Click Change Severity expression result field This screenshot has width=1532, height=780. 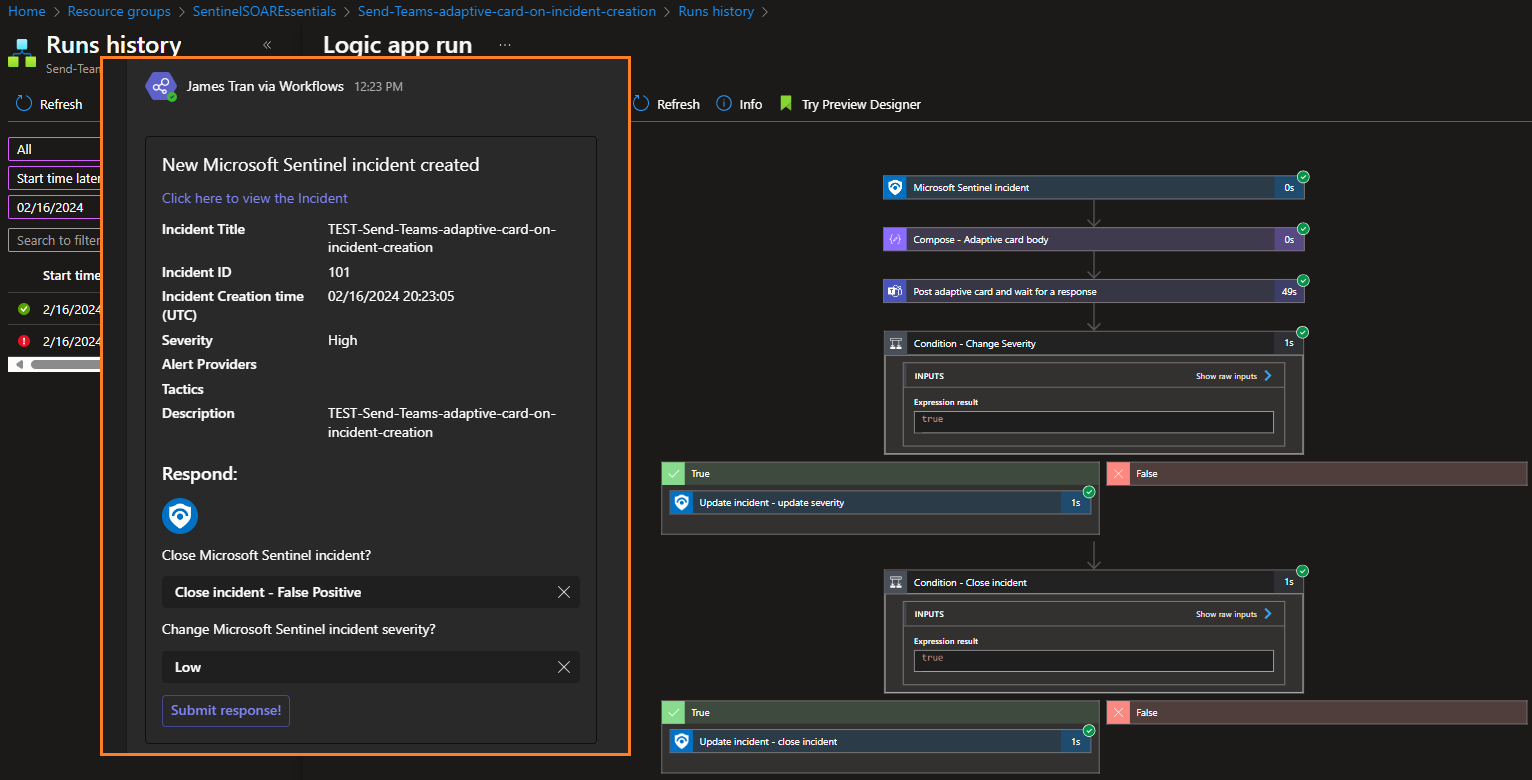click(x=1093, y=421)
